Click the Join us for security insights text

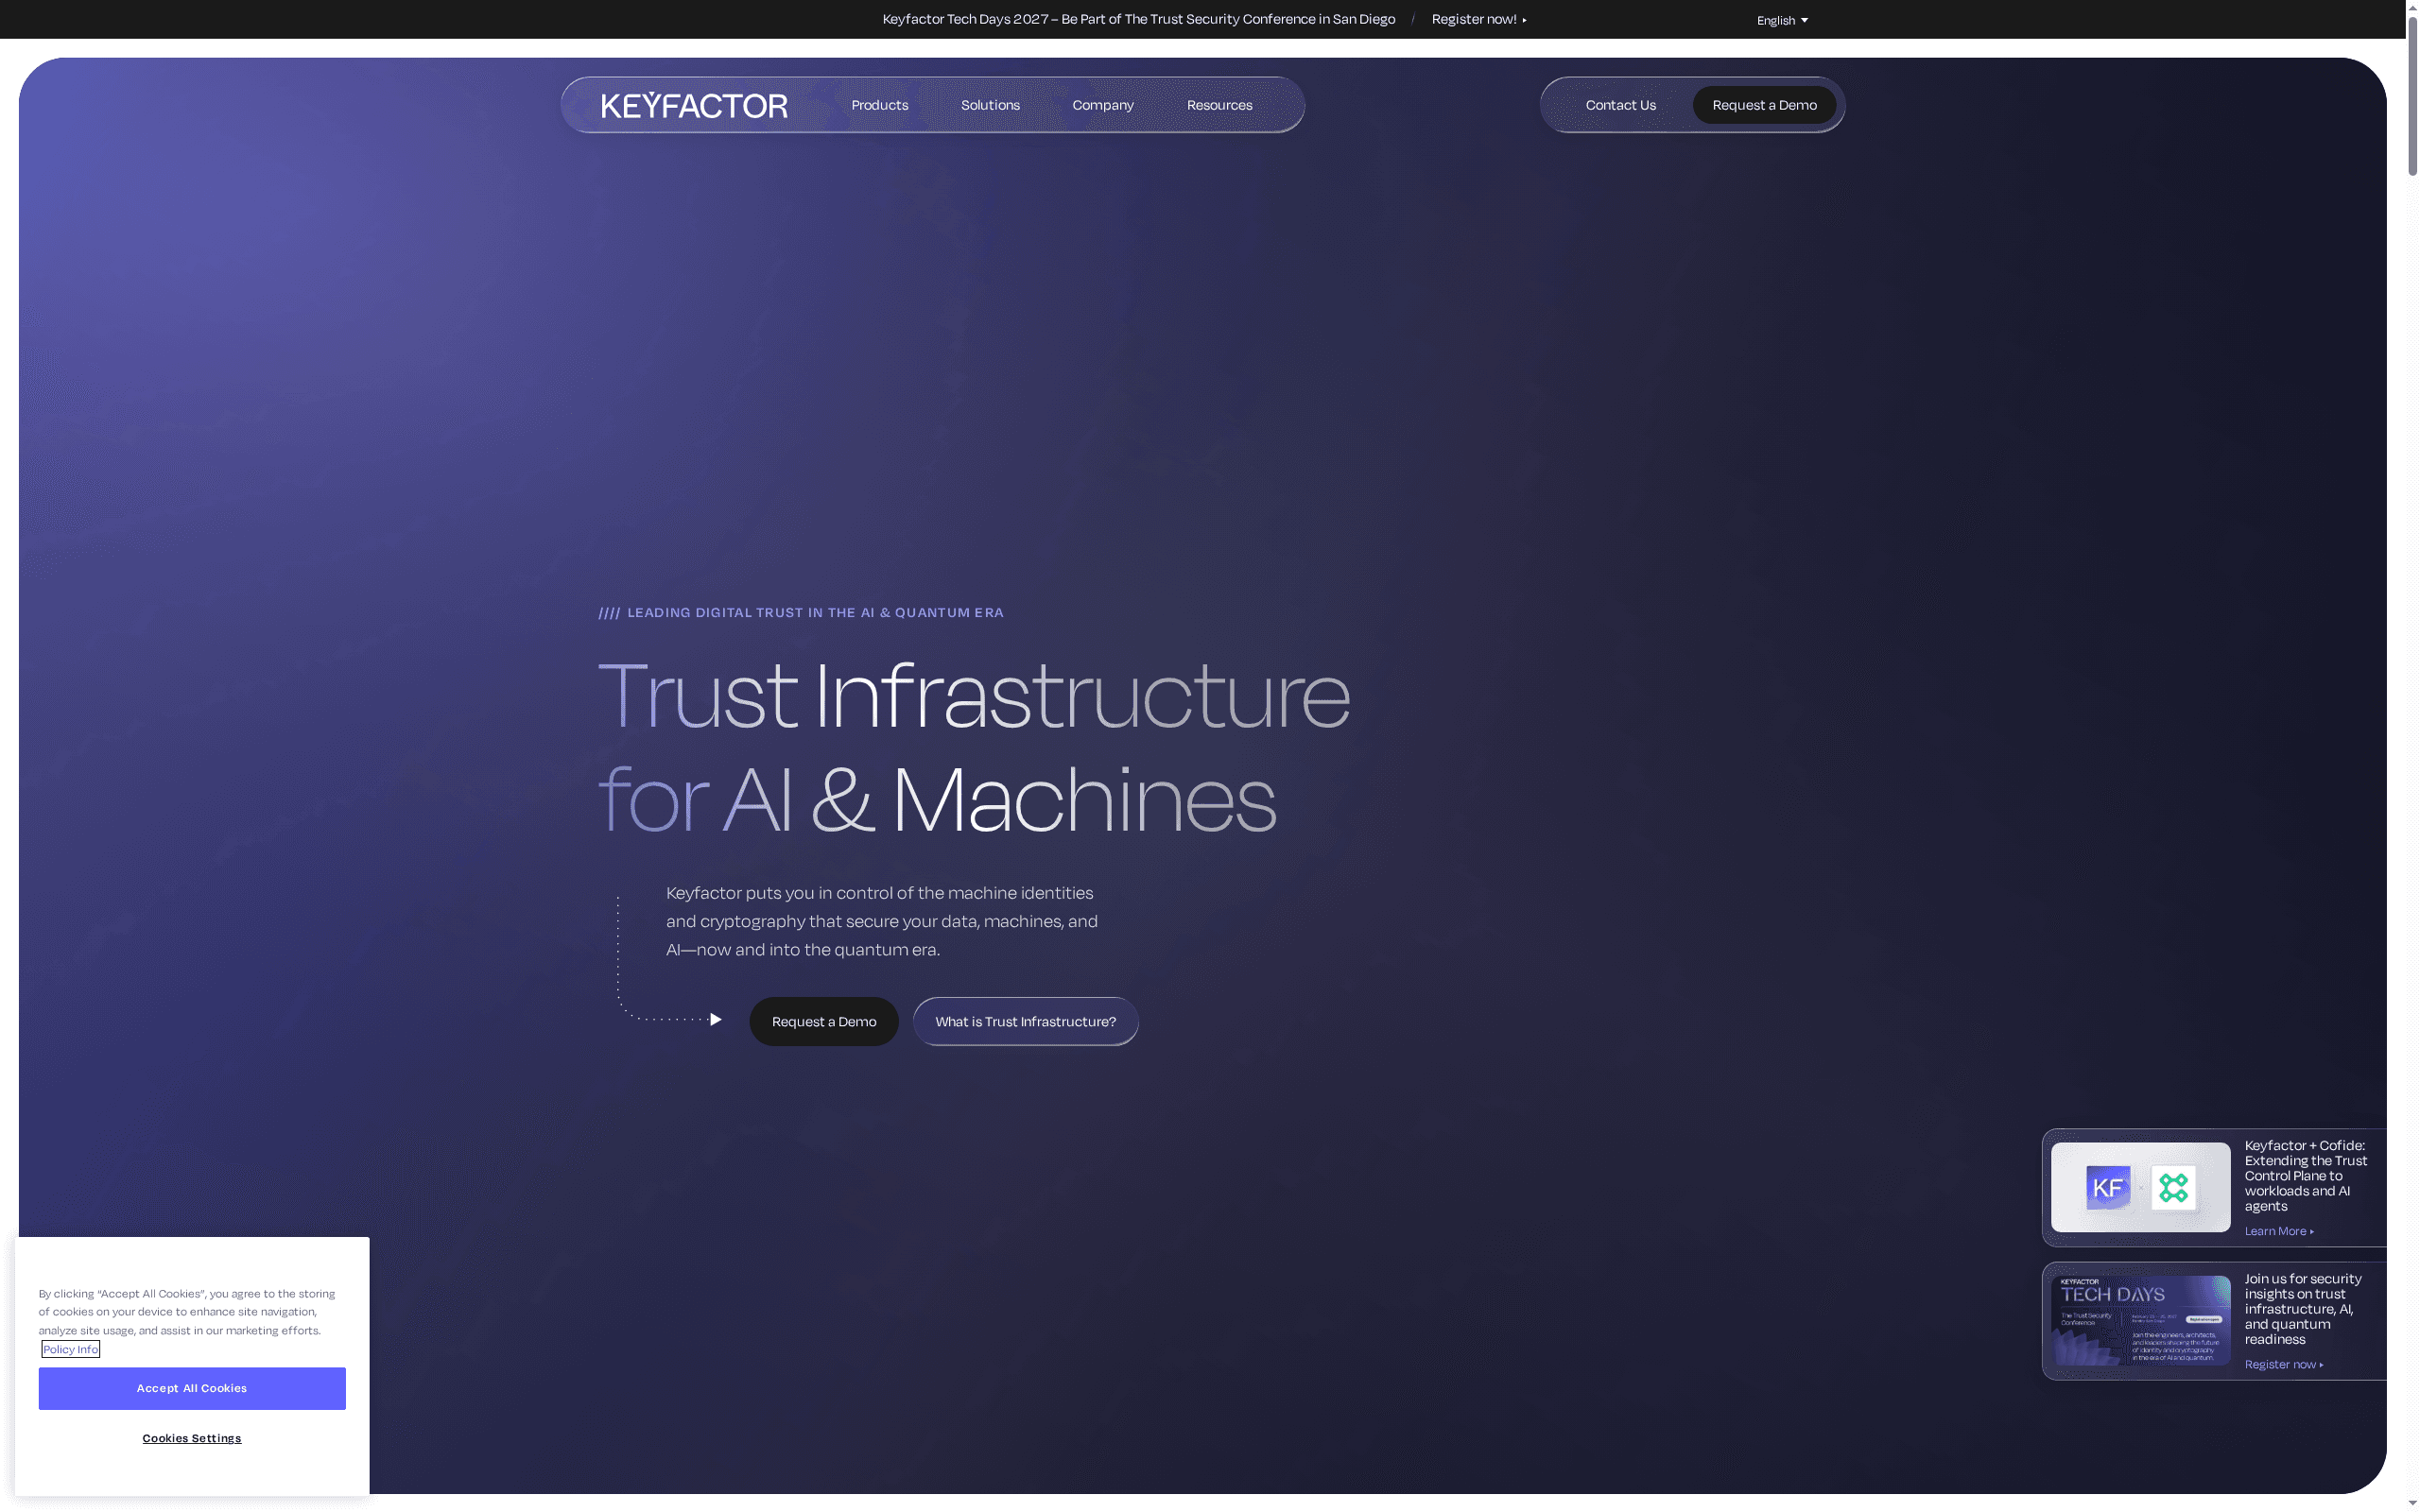[2302, 1308]
